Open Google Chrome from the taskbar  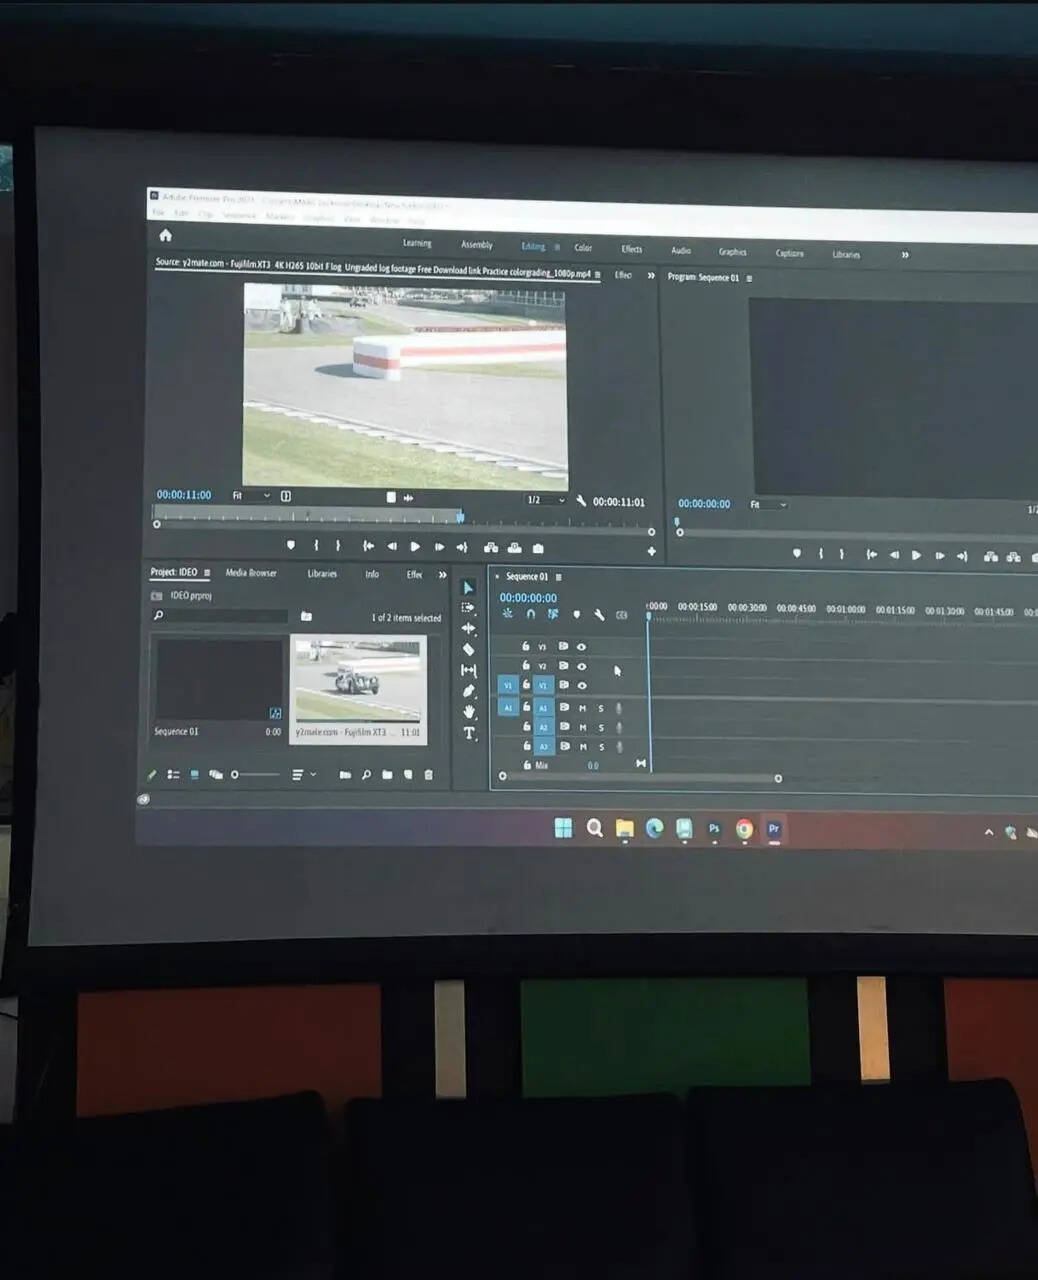(x=743, y=829)
